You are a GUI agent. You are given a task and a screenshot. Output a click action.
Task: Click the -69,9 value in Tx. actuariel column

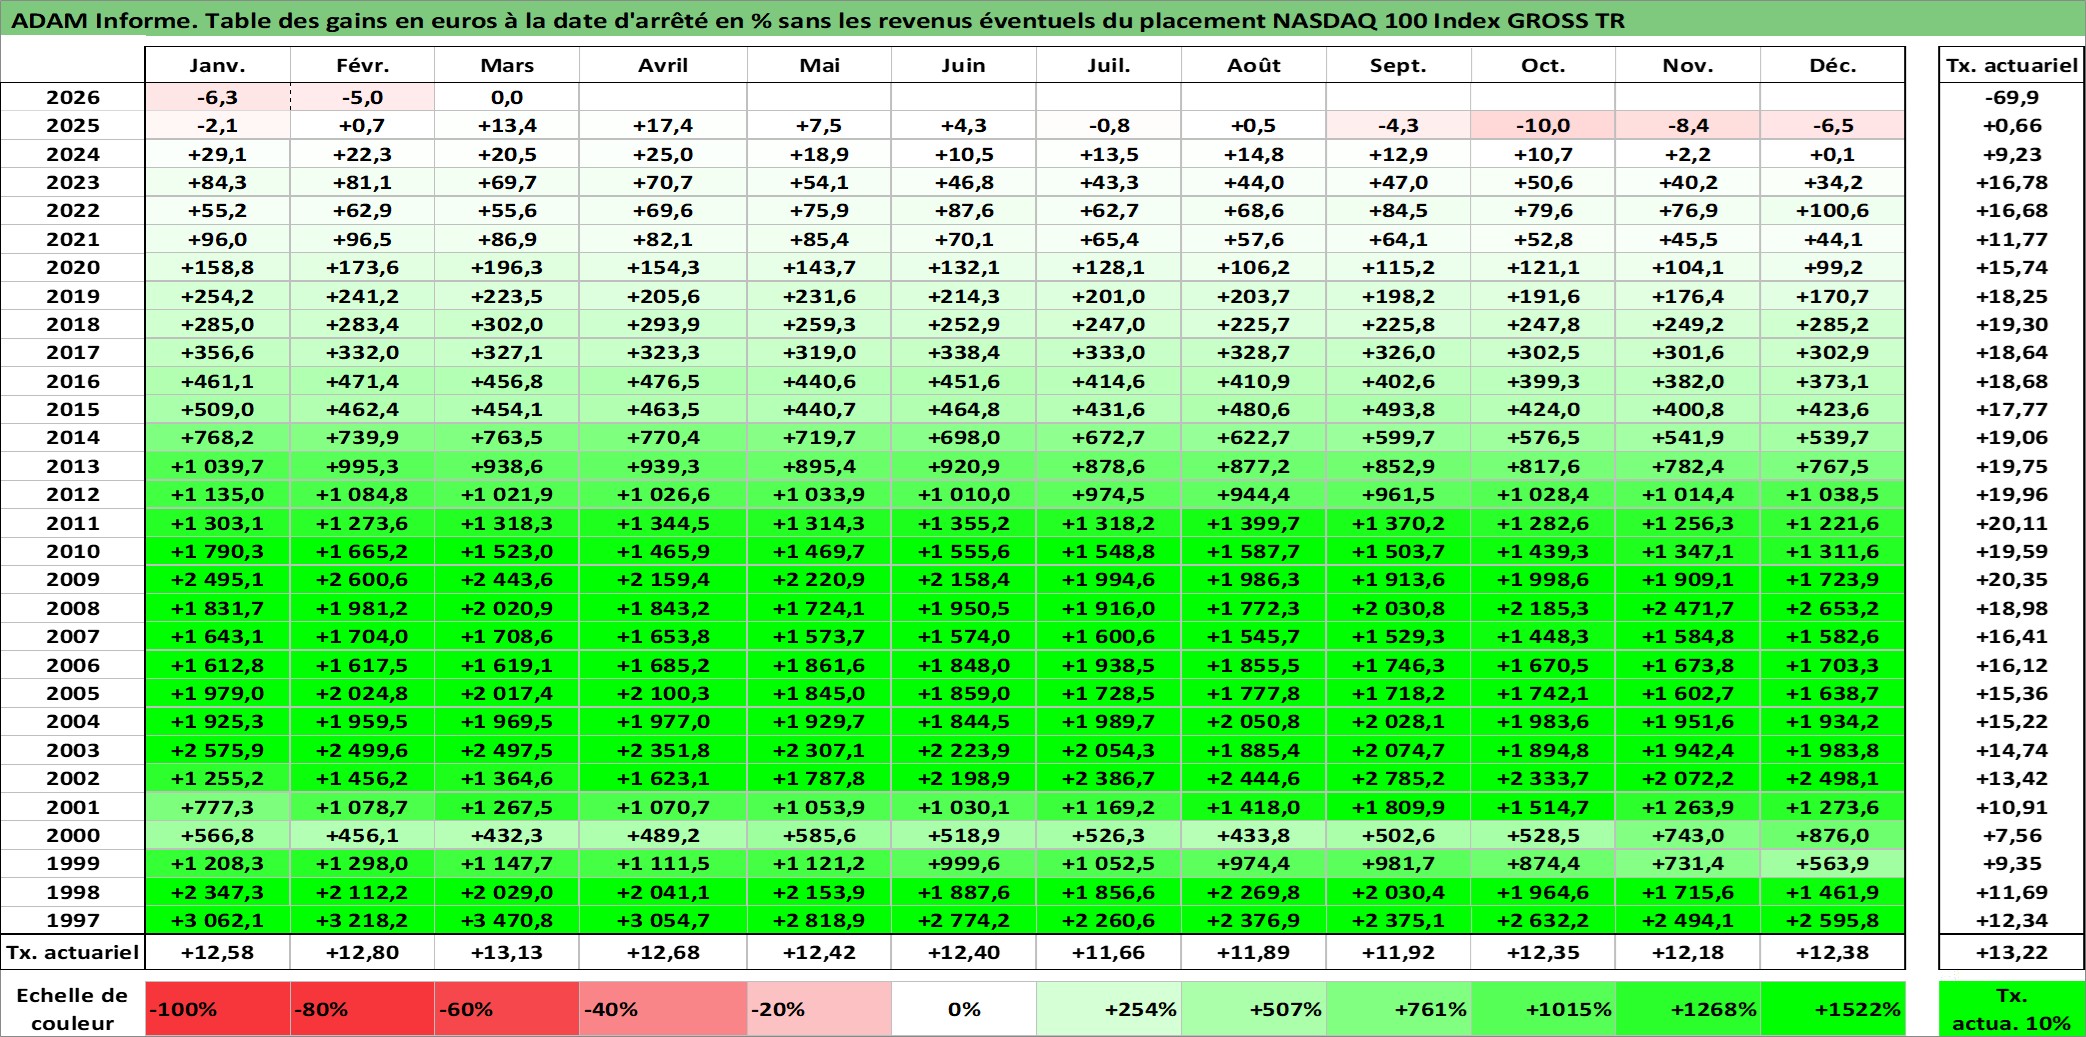point(2012,97)
